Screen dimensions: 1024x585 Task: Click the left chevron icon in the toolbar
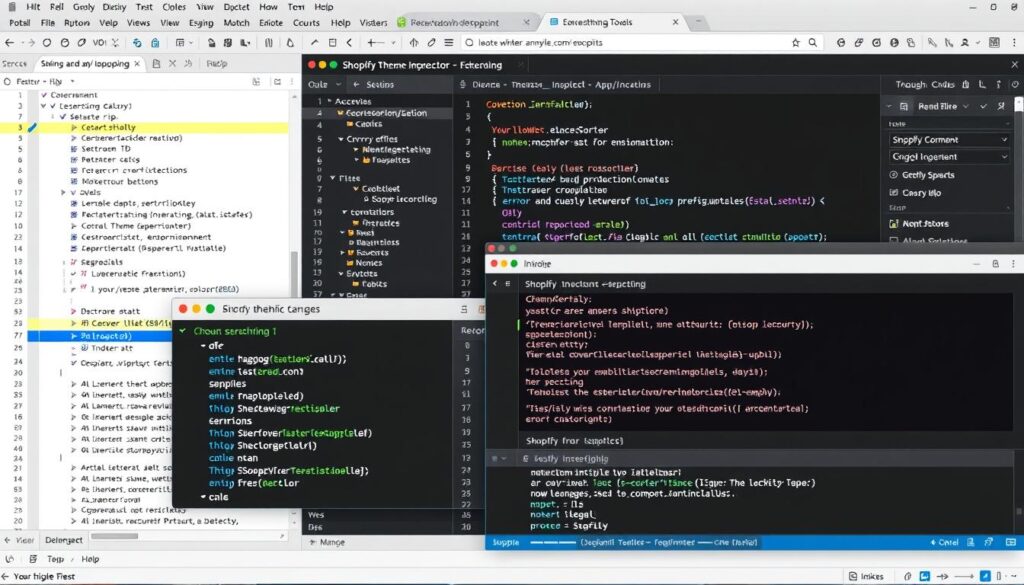click(349, 42)
